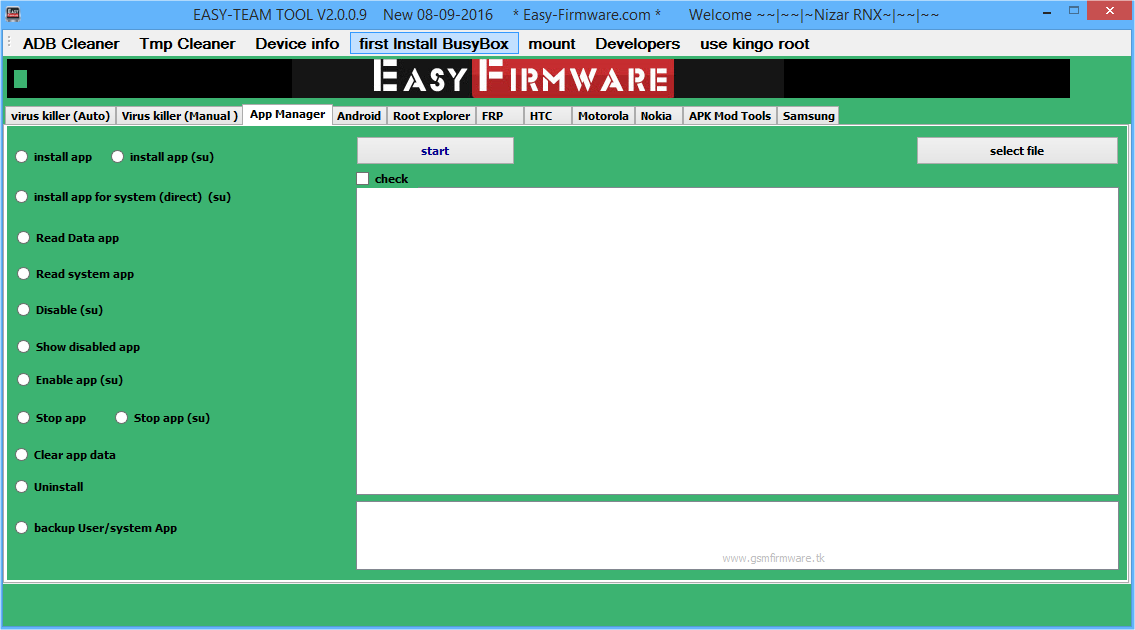Open the mount menu
This screenshot has height=630, width=1135.
[552, 43]
